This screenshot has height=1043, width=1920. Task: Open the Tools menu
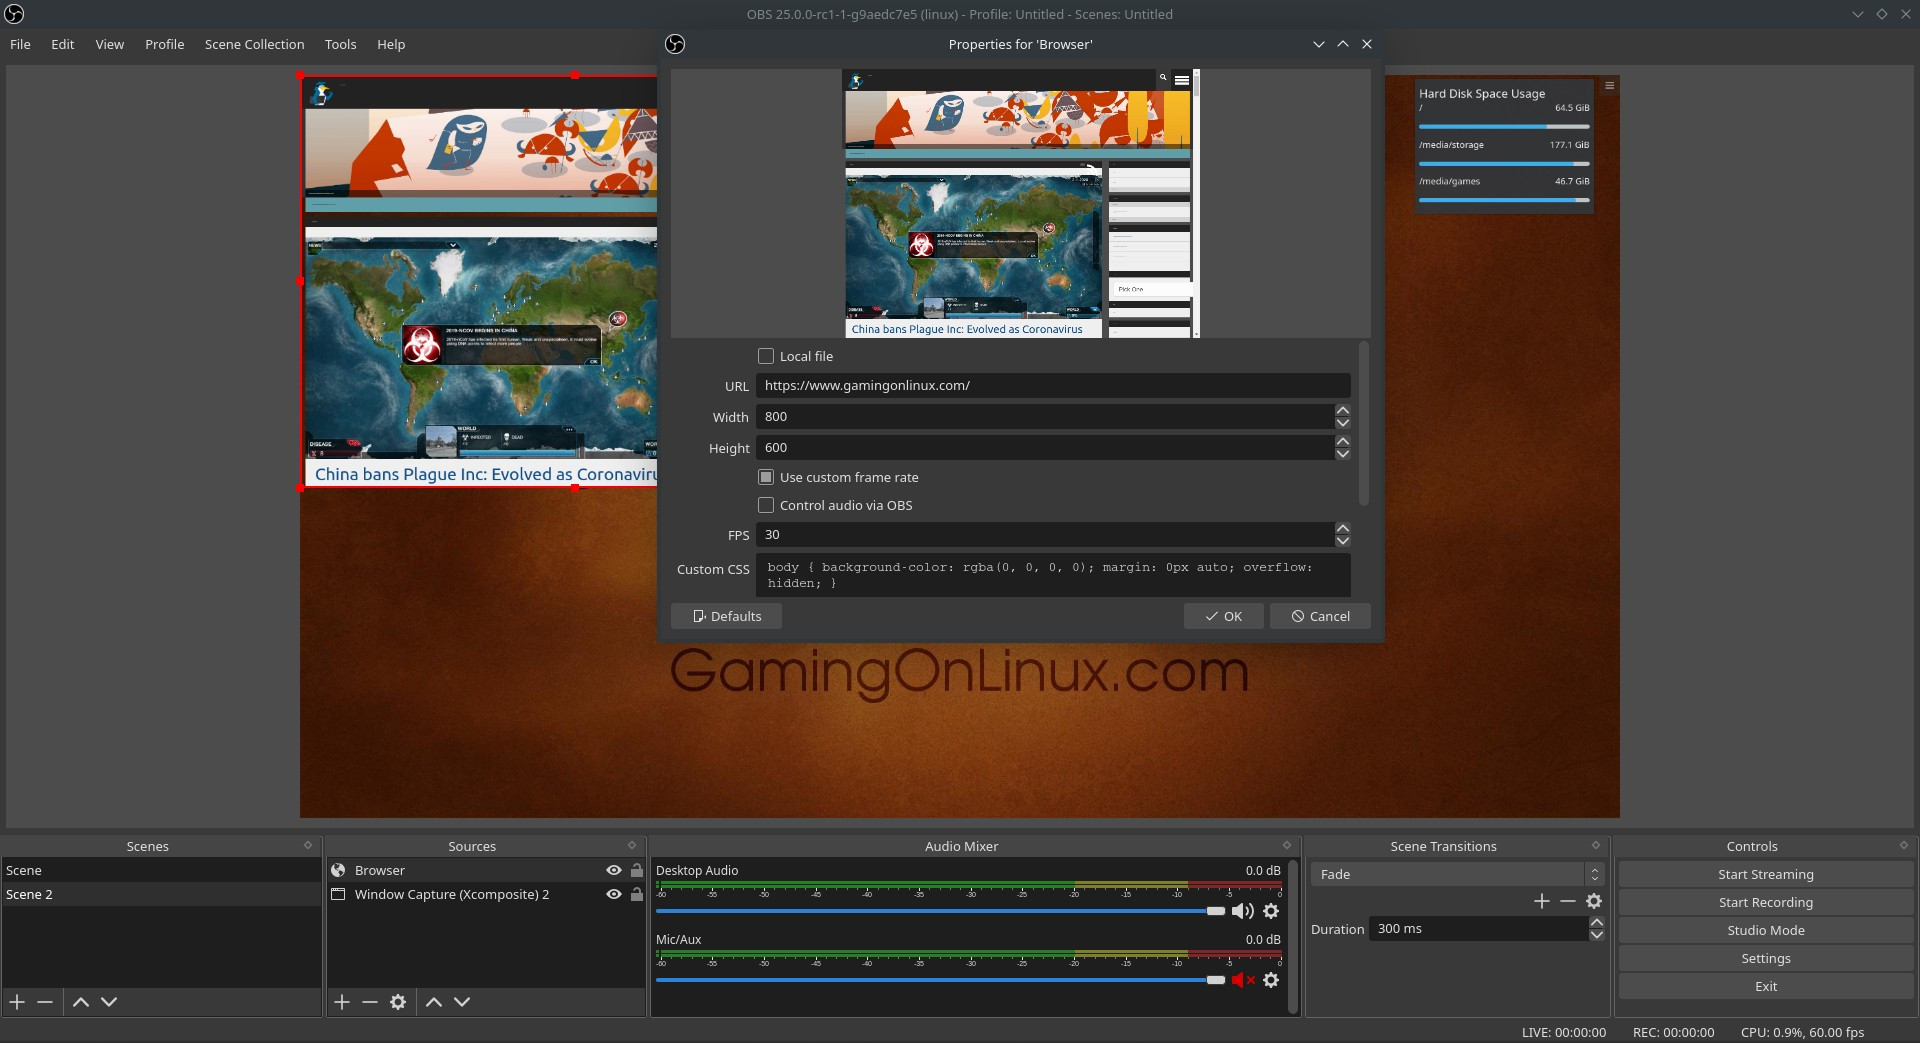click(x=341, y=44)
